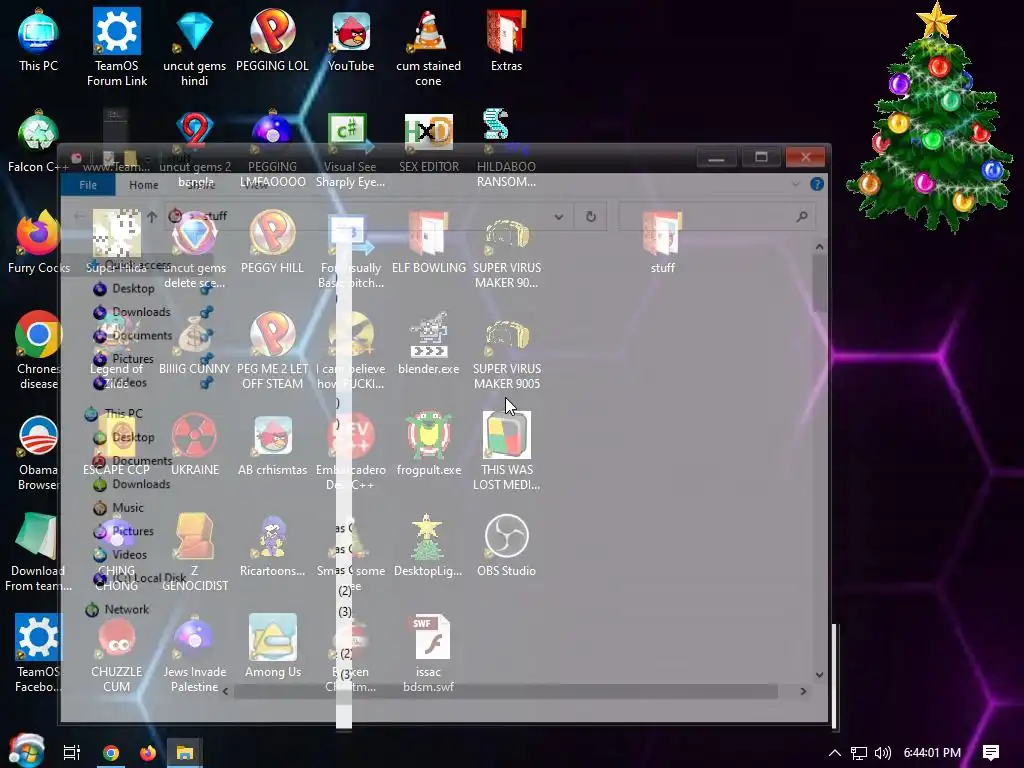
Task: Open File Explorer from the taskbar
Action: 185,753
